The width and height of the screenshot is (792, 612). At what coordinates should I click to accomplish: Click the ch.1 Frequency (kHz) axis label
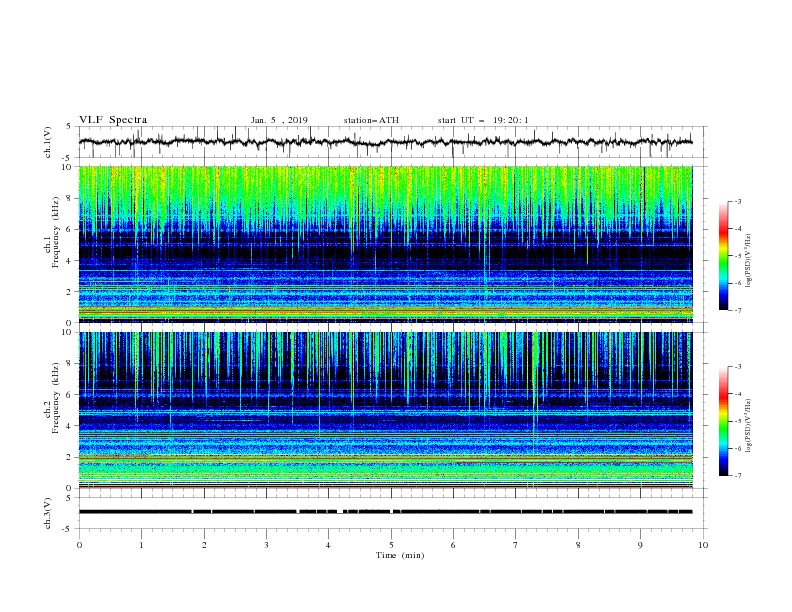pos(52,233)
